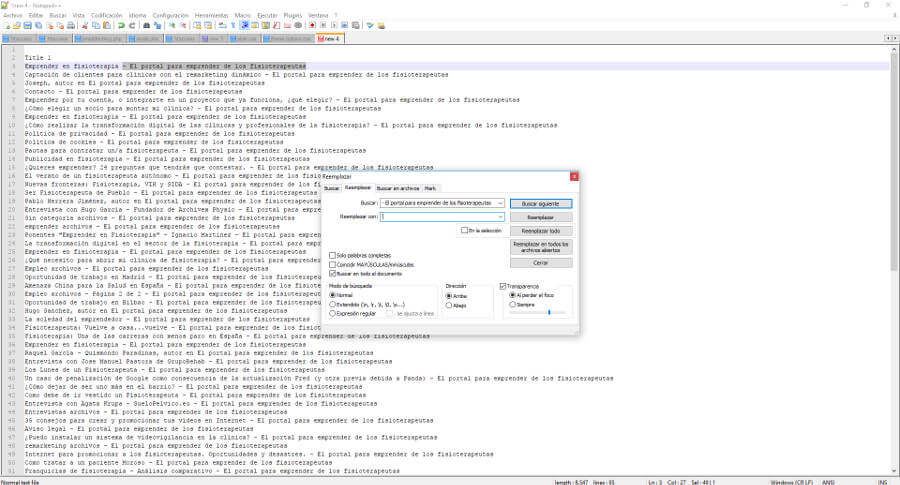Click the Redo toolbar icon
900x485 pixels.
click(132, 25)
